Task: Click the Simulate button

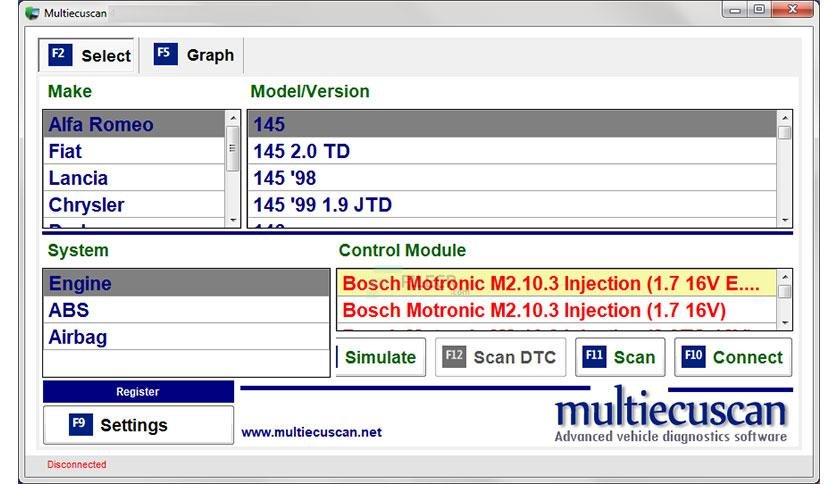Action: 381,357
